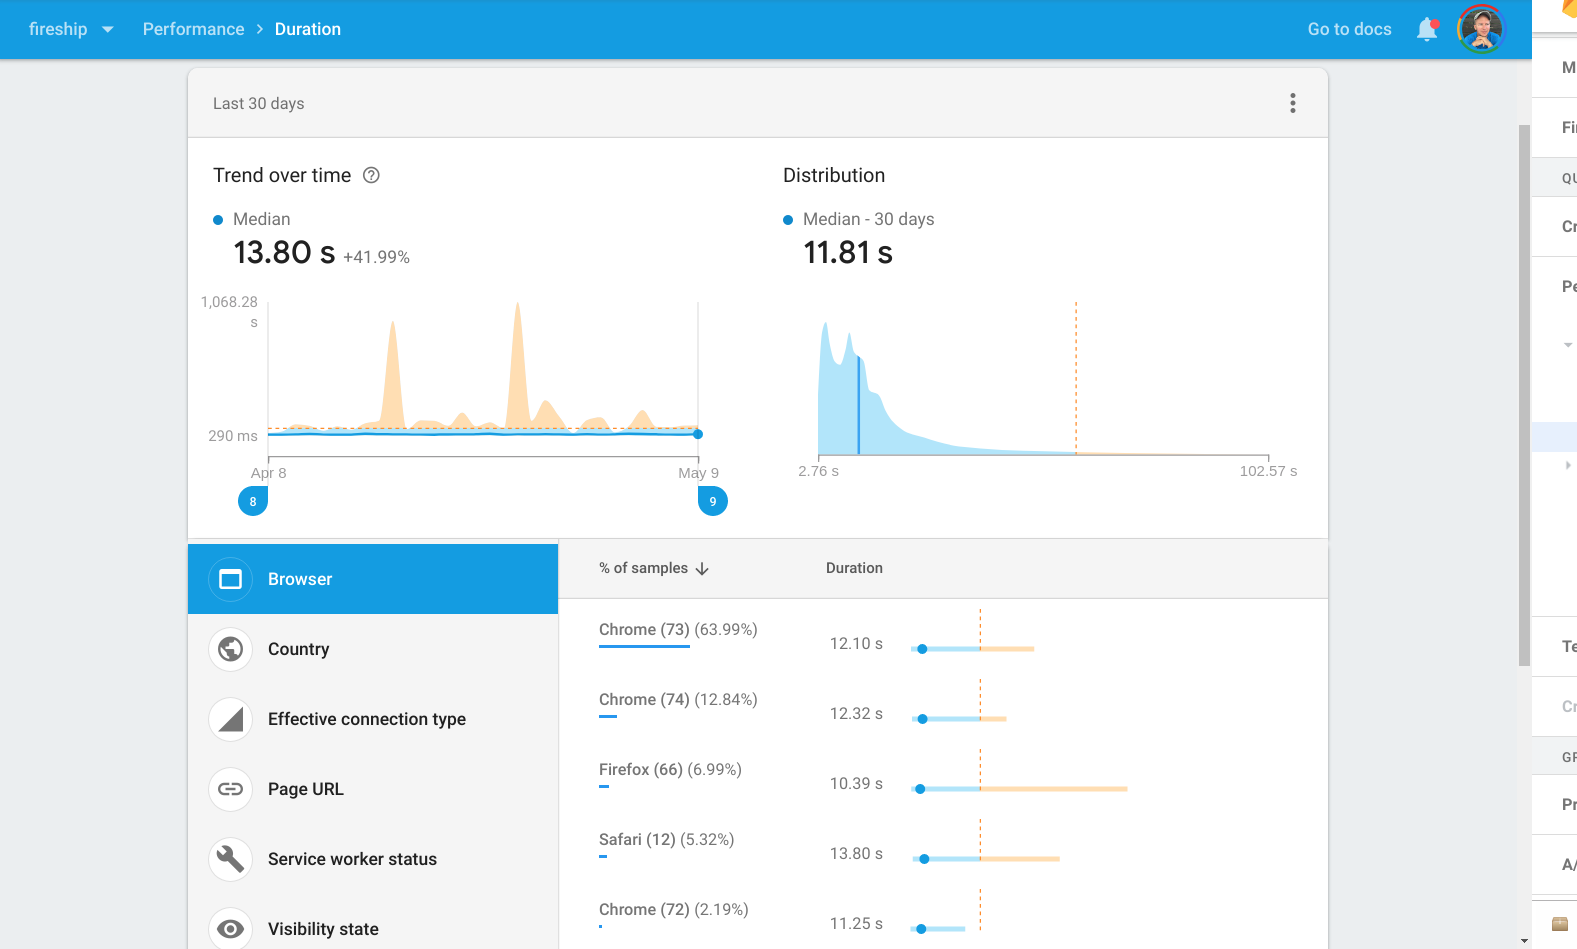The height and width of the screenshot is (949, 1577).
Task: Click the Duration column header
Action: (x=854, y=568)
